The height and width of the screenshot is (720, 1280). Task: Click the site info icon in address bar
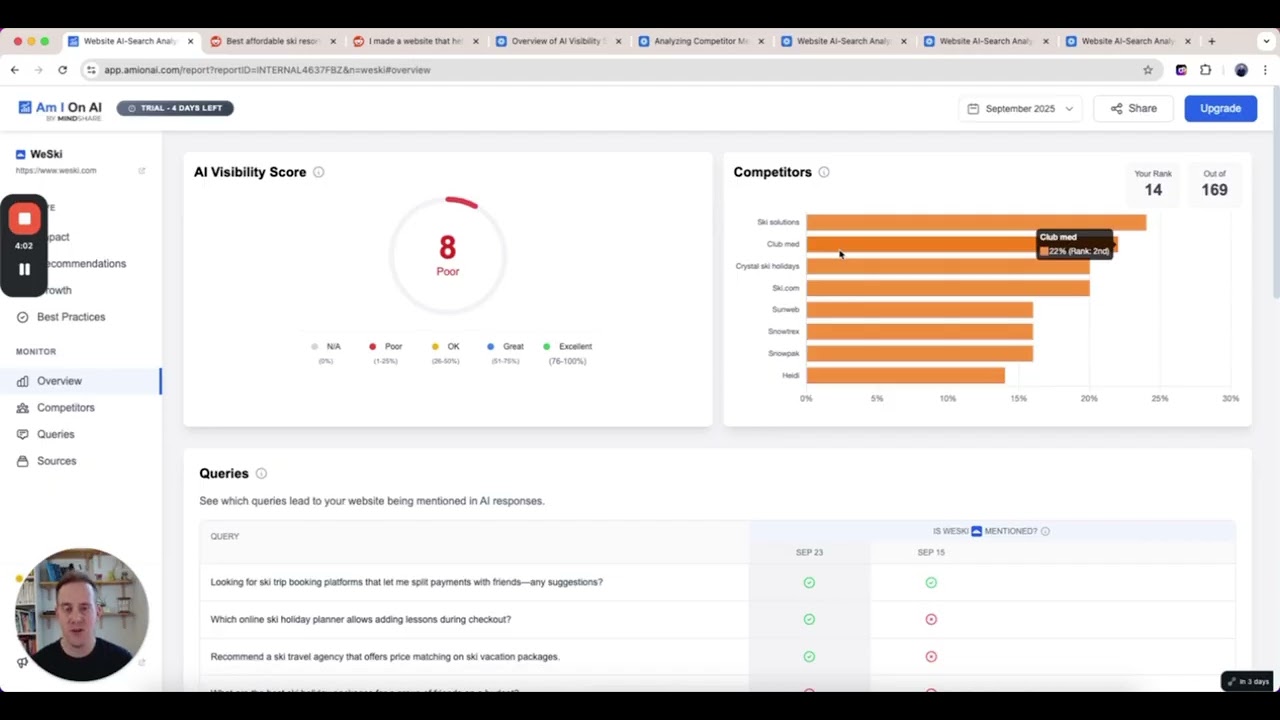(92, 70)
